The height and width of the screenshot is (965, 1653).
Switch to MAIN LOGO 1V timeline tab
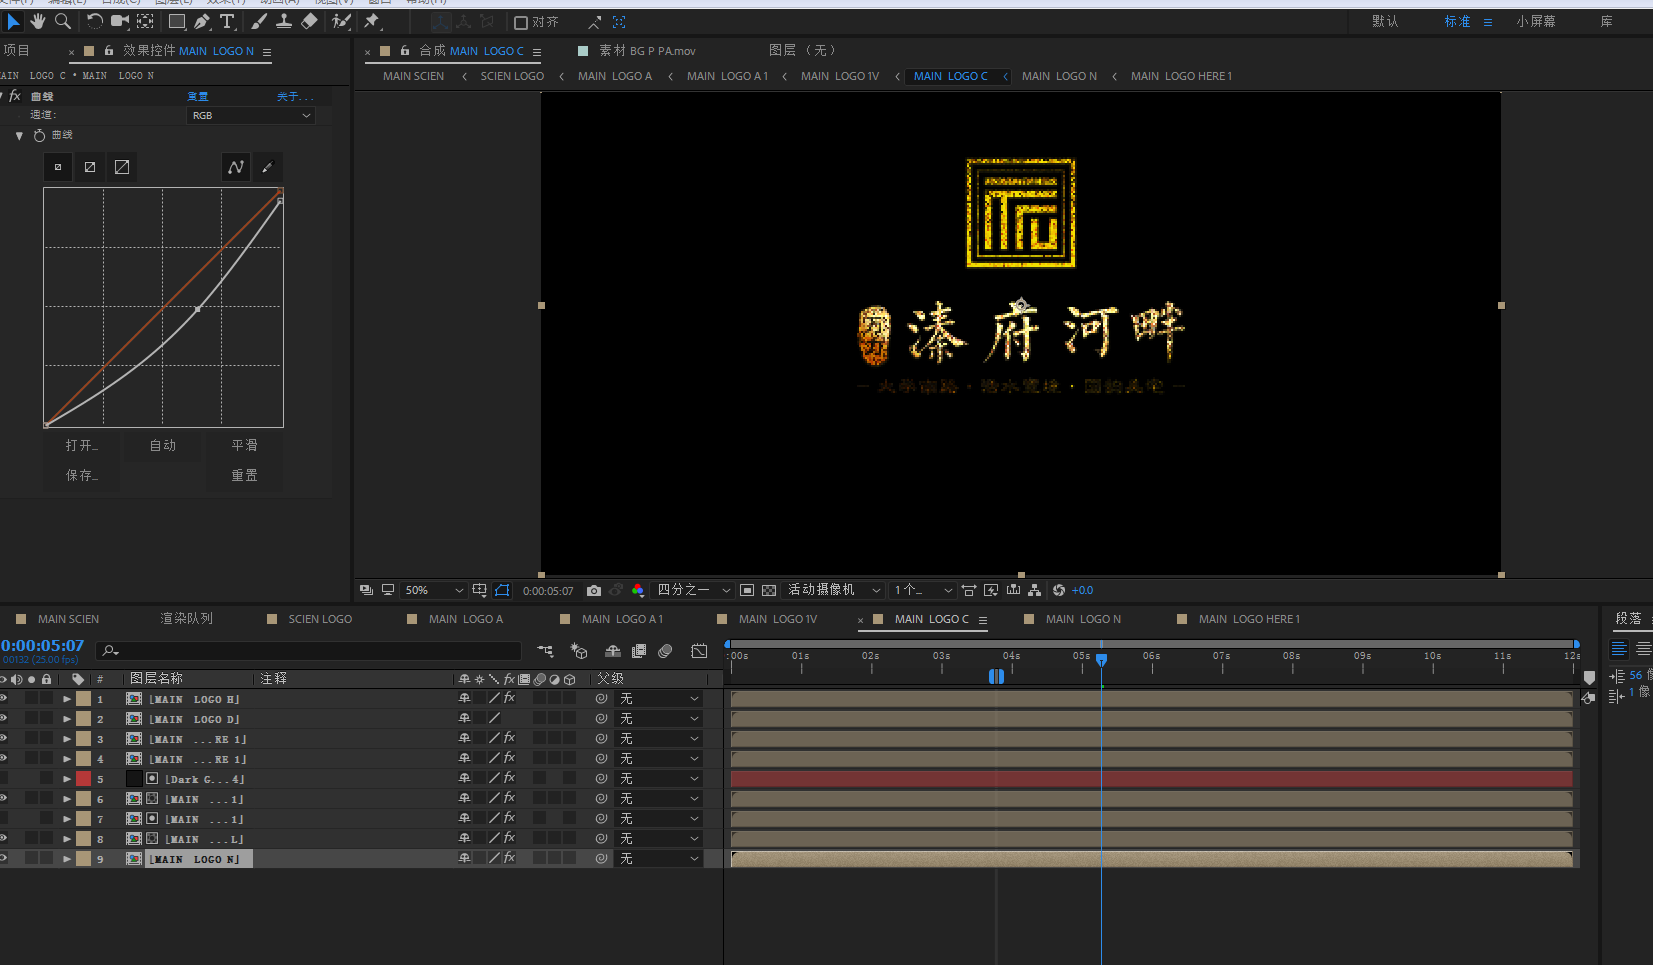(x=778, y=619)
